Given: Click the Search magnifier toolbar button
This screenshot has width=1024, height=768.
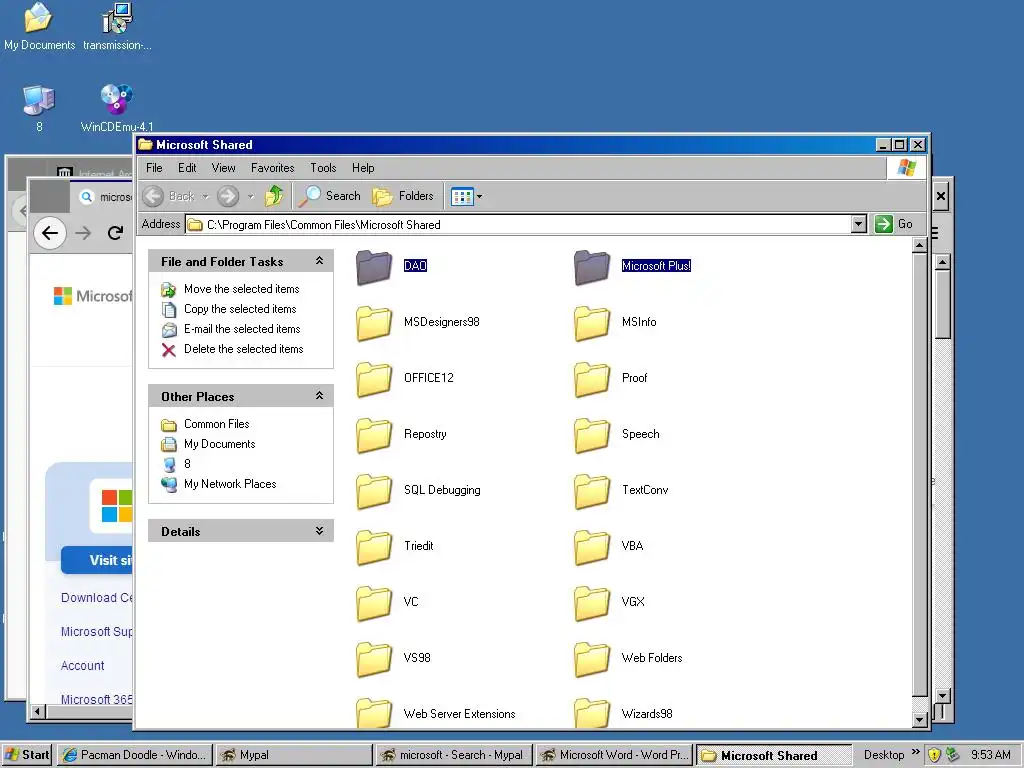Looking at the screenshot, I should [x=329, y=196].
